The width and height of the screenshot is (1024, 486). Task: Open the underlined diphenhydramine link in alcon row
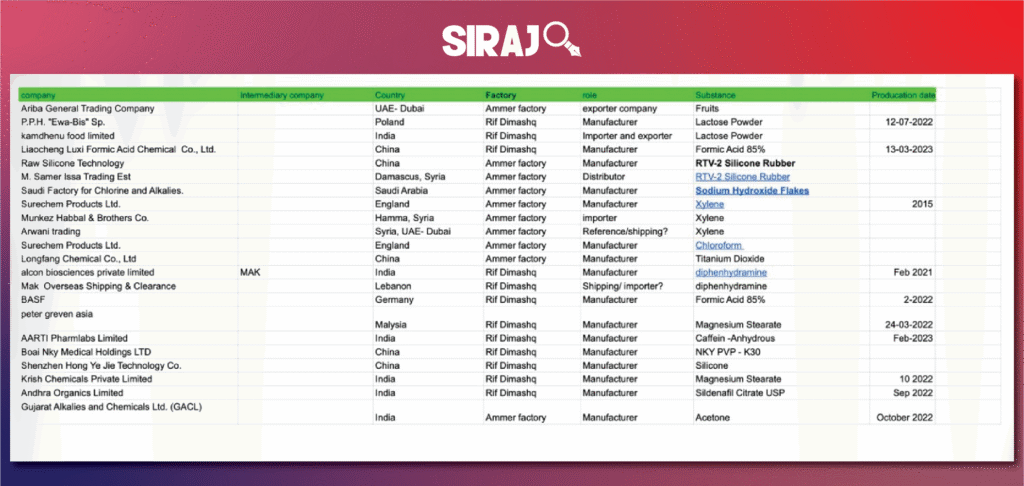click(x=731, y=272)
